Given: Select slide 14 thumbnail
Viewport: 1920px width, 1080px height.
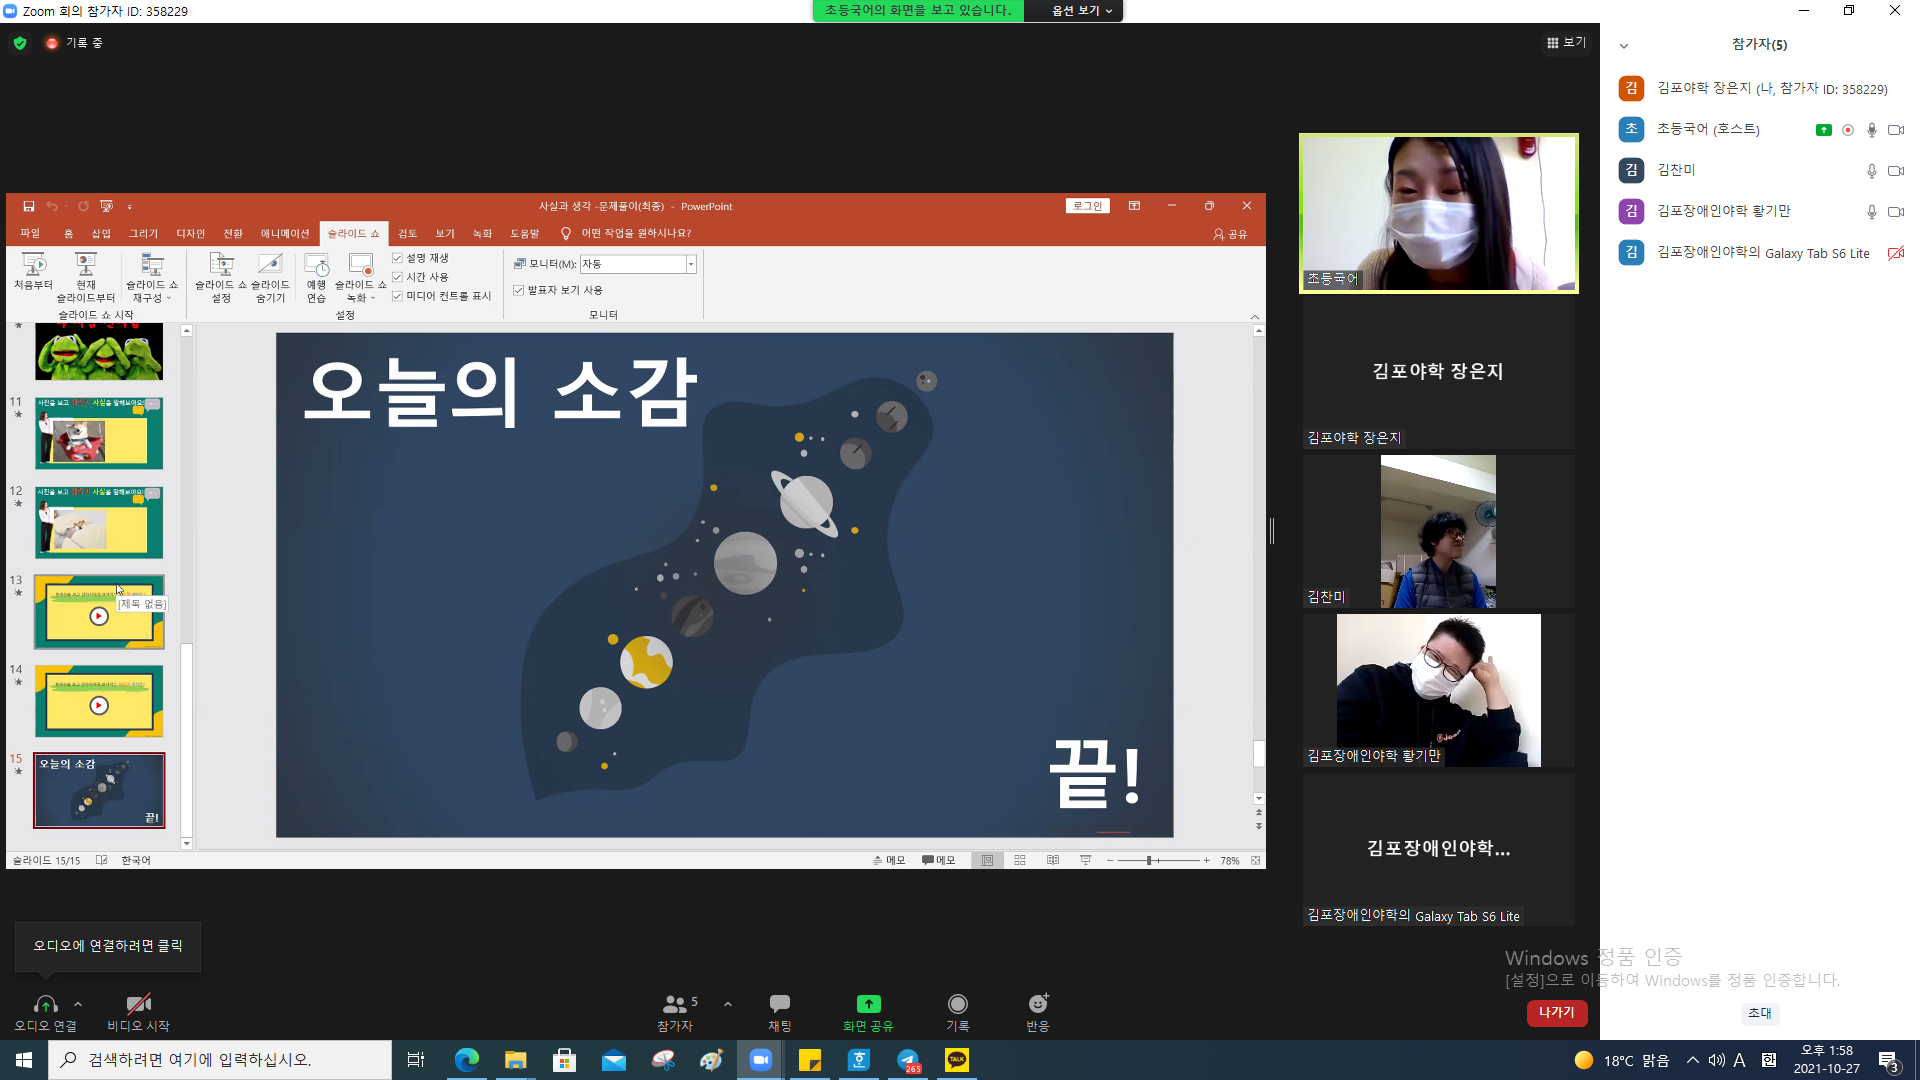Looking at the screenshot, I should tap(99, 701).
